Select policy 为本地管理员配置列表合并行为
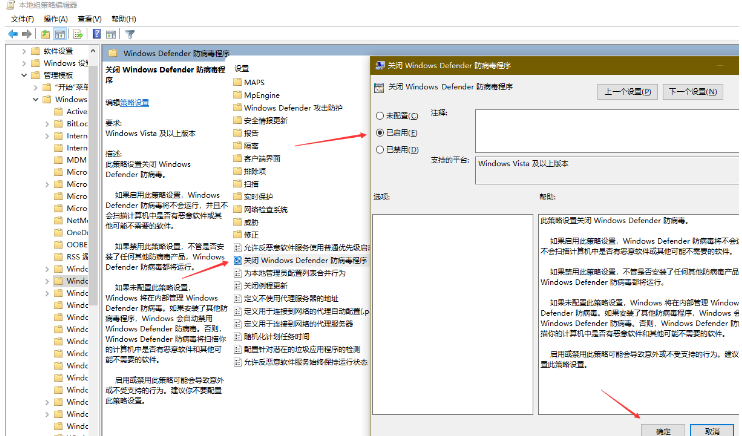Image resolution: width=742 pixels, height=436 pixels. tap(290, 273)
